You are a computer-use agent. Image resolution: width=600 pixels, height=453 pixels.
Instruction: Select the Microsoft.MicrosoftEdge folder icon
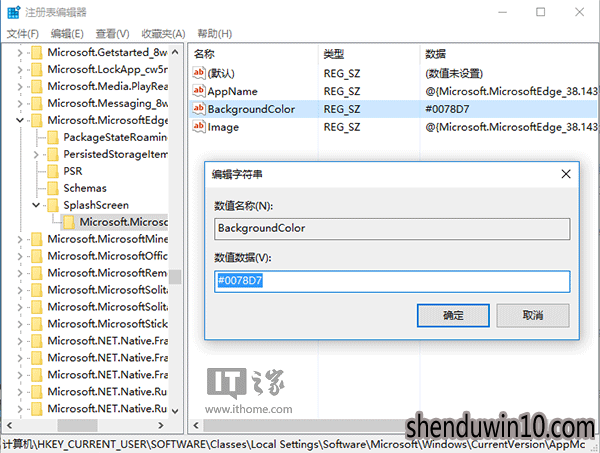coord(37,120)
